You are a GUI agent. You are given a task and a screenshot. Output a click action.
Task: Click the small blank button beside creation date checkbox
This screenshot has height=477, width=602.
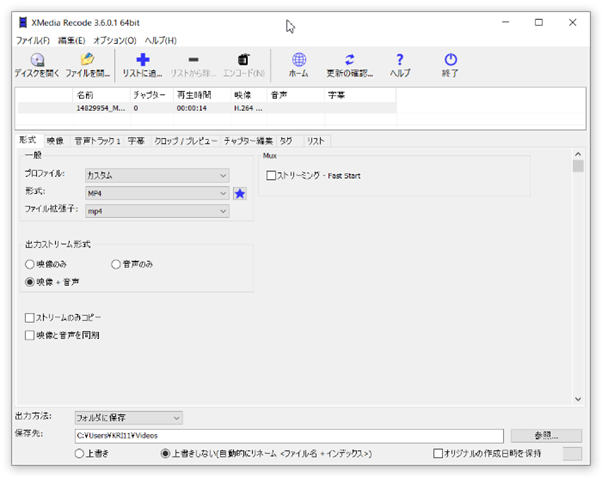pos(572,454)
